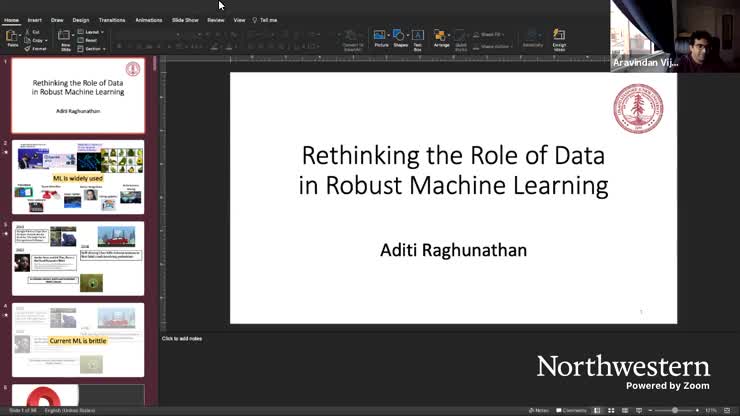740x416 pixels.
Task: Open Shape Outline options
Action: point(492,47)
